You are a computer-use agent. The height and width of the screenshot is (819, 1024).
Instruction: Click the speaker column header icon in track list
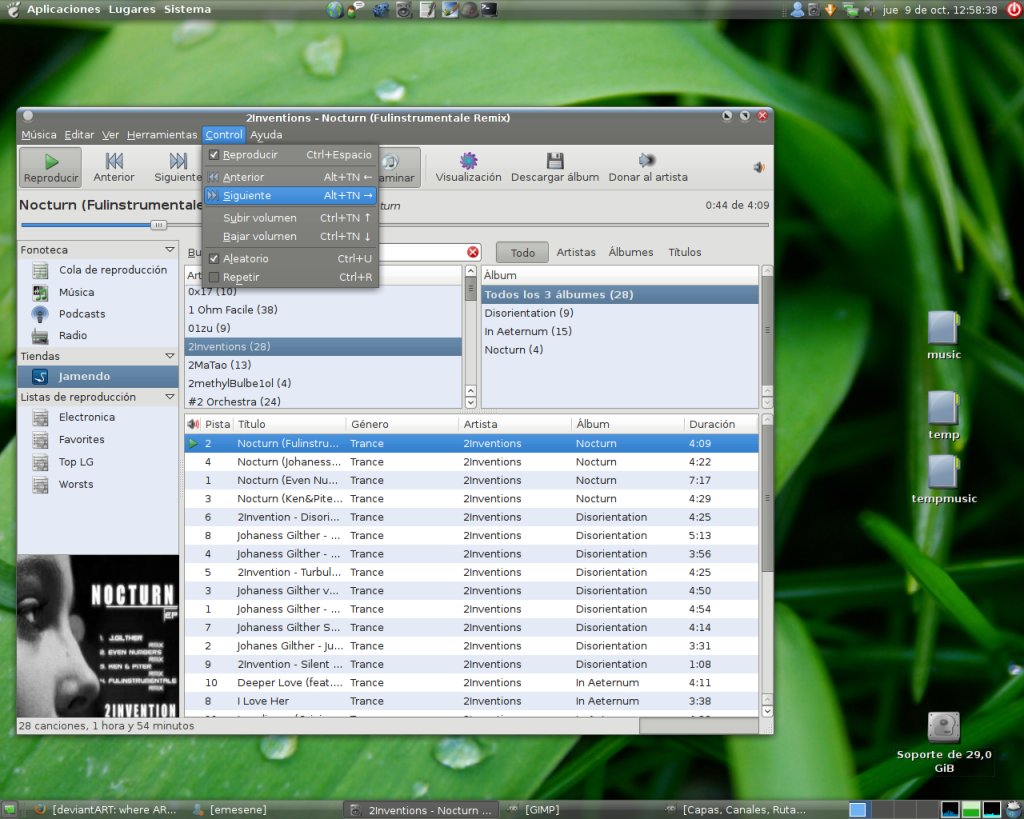coord(193,425)
